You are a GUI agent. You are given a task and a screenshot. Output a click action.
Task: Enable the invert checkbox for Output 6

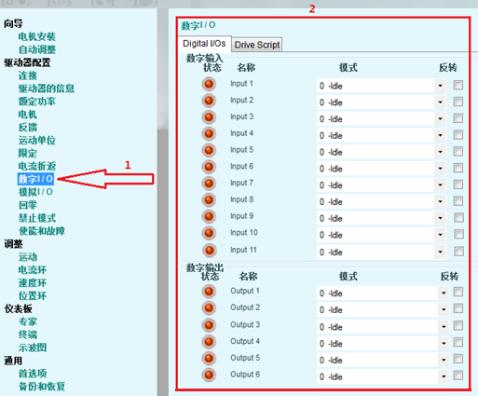click(458, 375)
